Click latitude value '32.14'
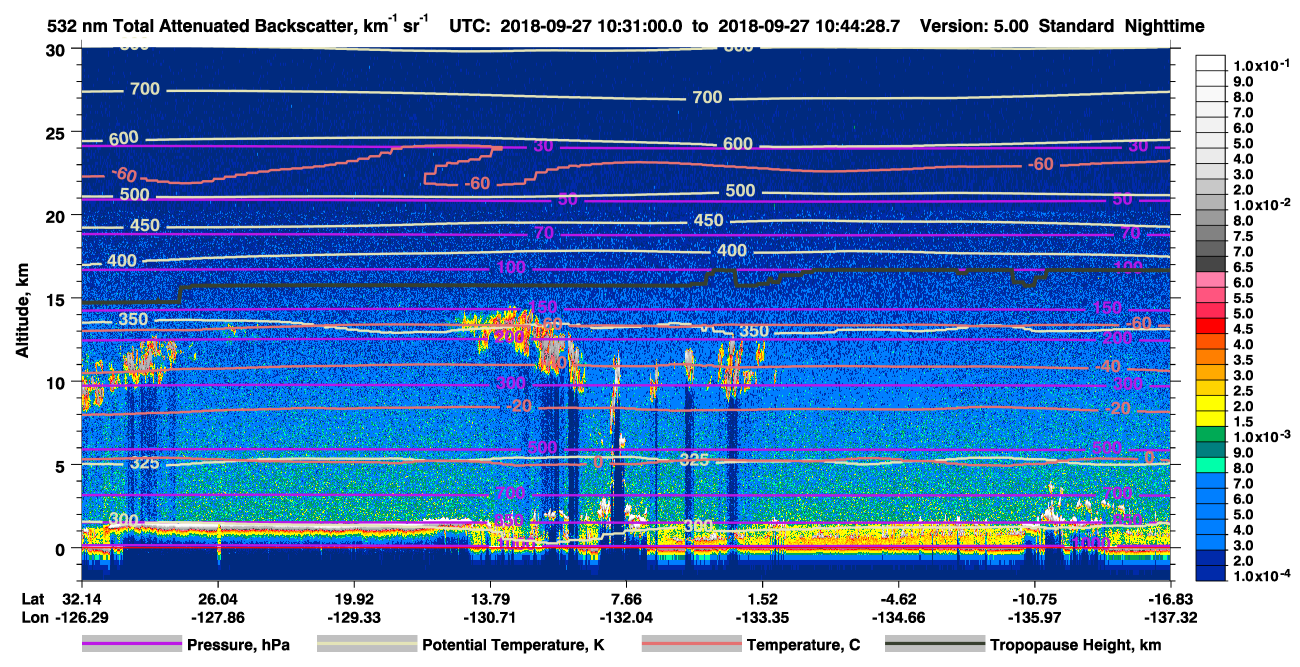The image size is (1300, 667). pos(82,598)
